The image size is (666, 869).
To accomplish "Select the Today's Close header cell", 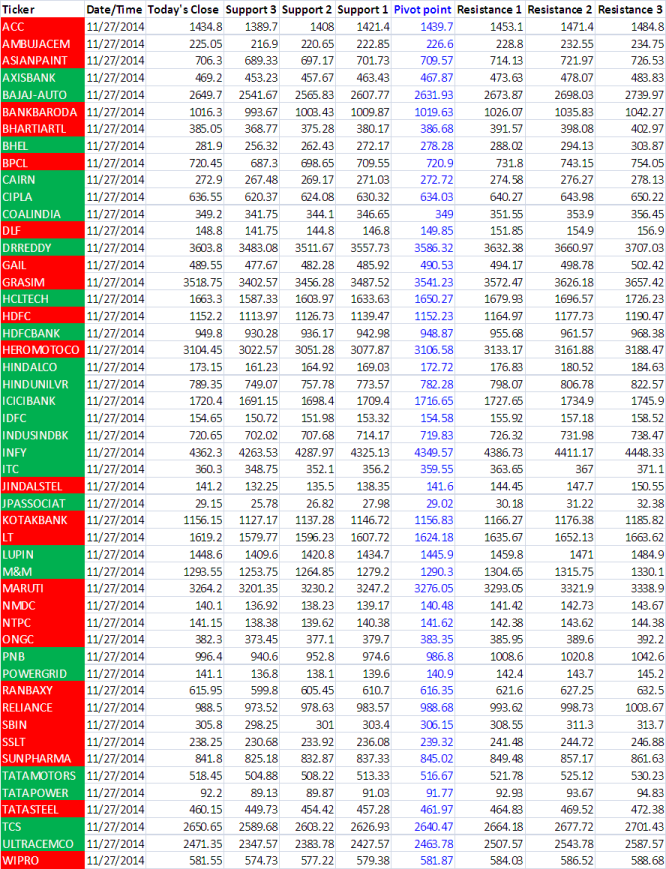I will point(184,9).
